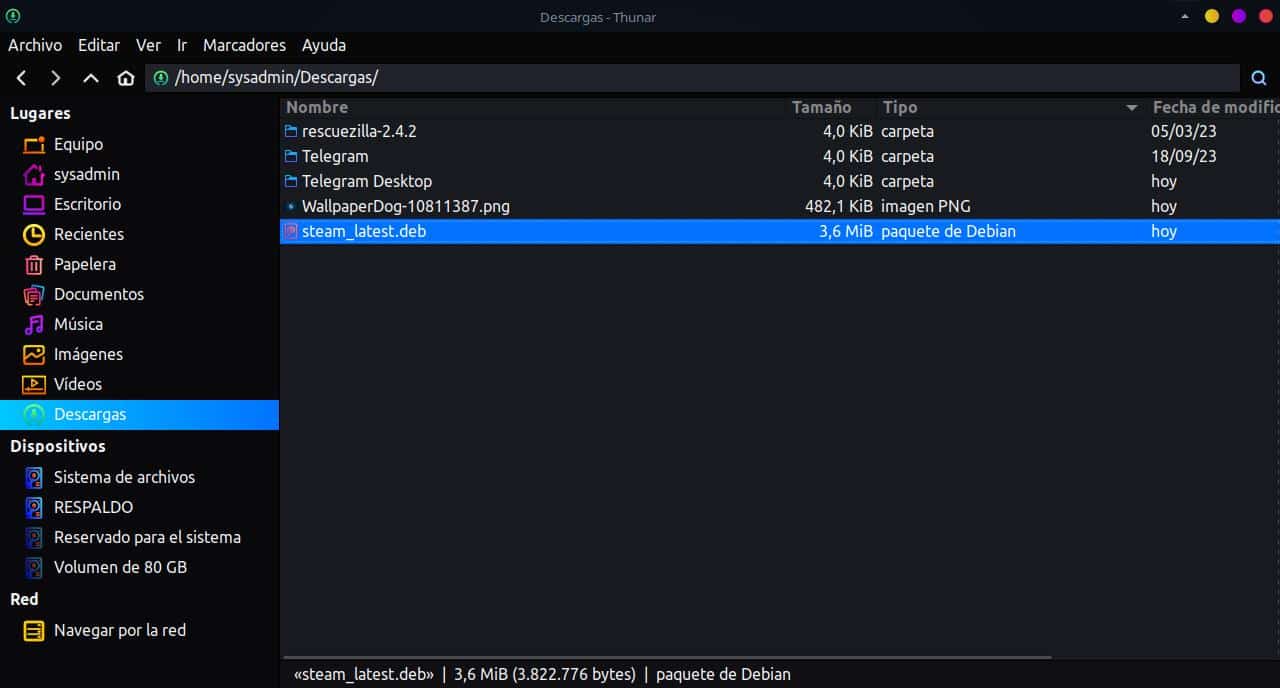Image resolution: width=1280 pixels, height=688 pixels.
Task: Click the Imágenes picture icon
Action: 34,354
